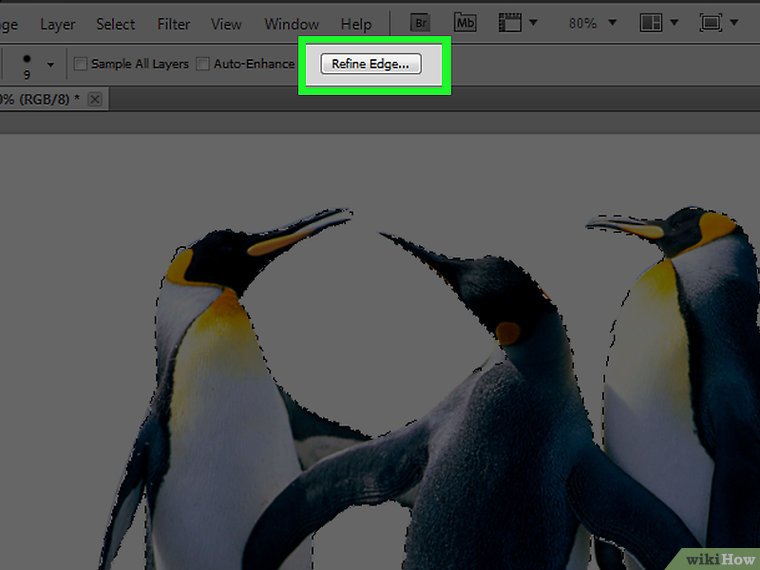Launch Adobe Bridge from the Br icon
760x570 pixels.
423,22
